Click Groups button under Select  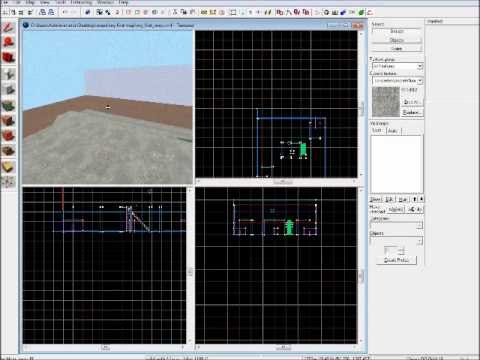397,31
